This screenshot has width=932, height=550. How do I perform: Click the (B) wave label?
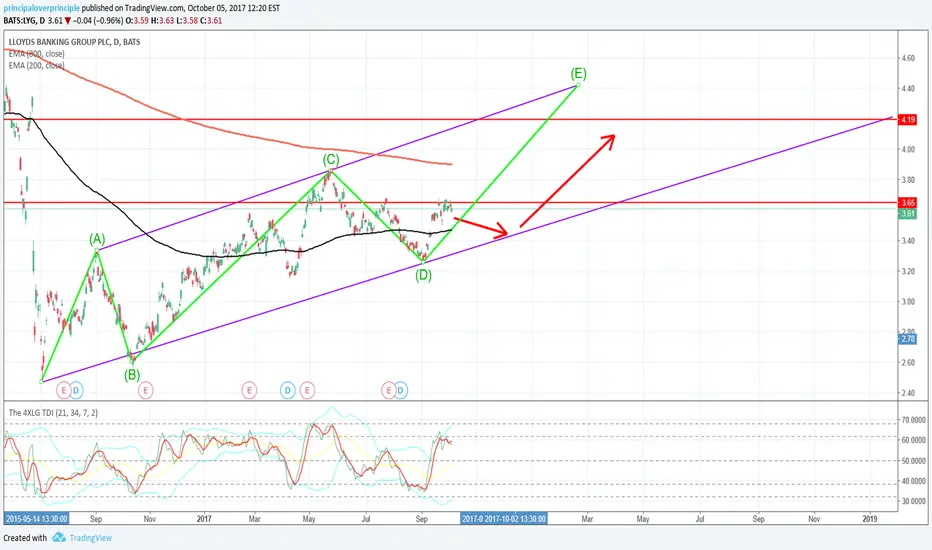click(x=132, y=375)
